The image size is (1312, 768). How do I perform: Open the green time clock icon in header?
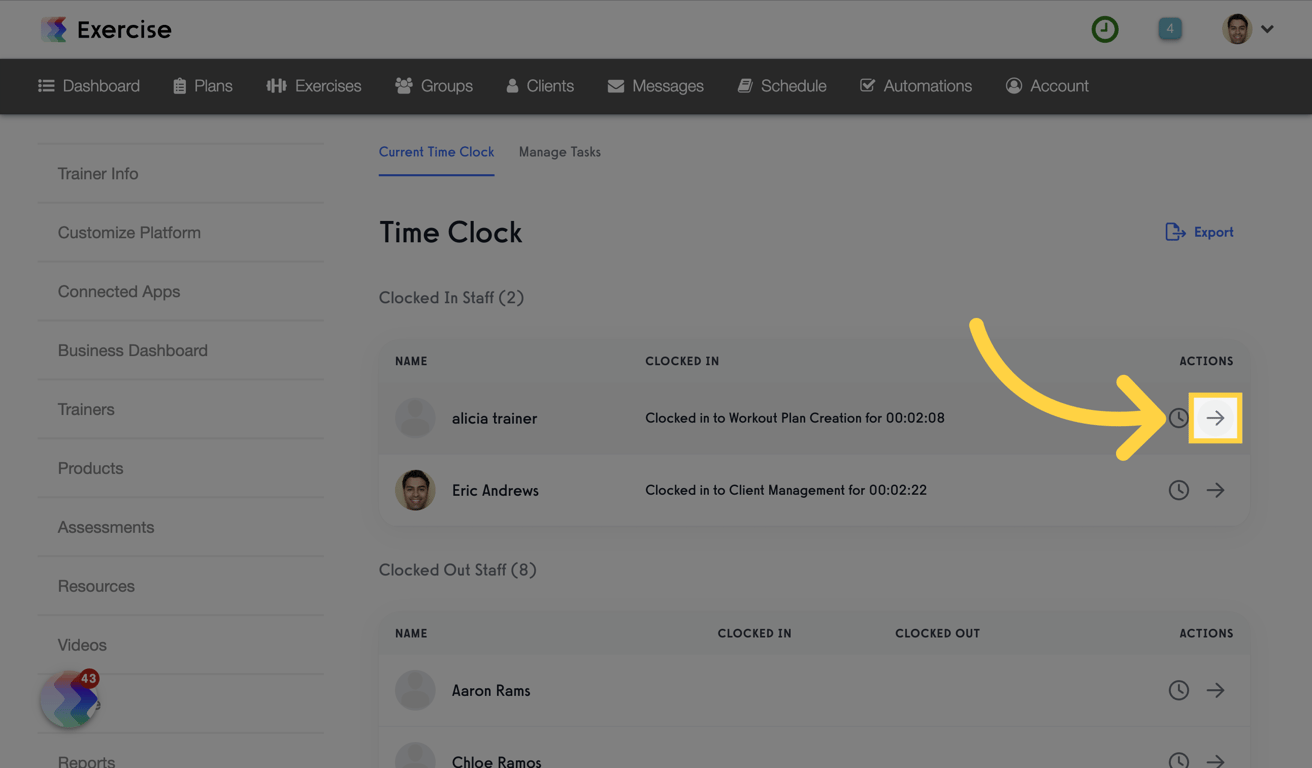(x=1104, y=29)
